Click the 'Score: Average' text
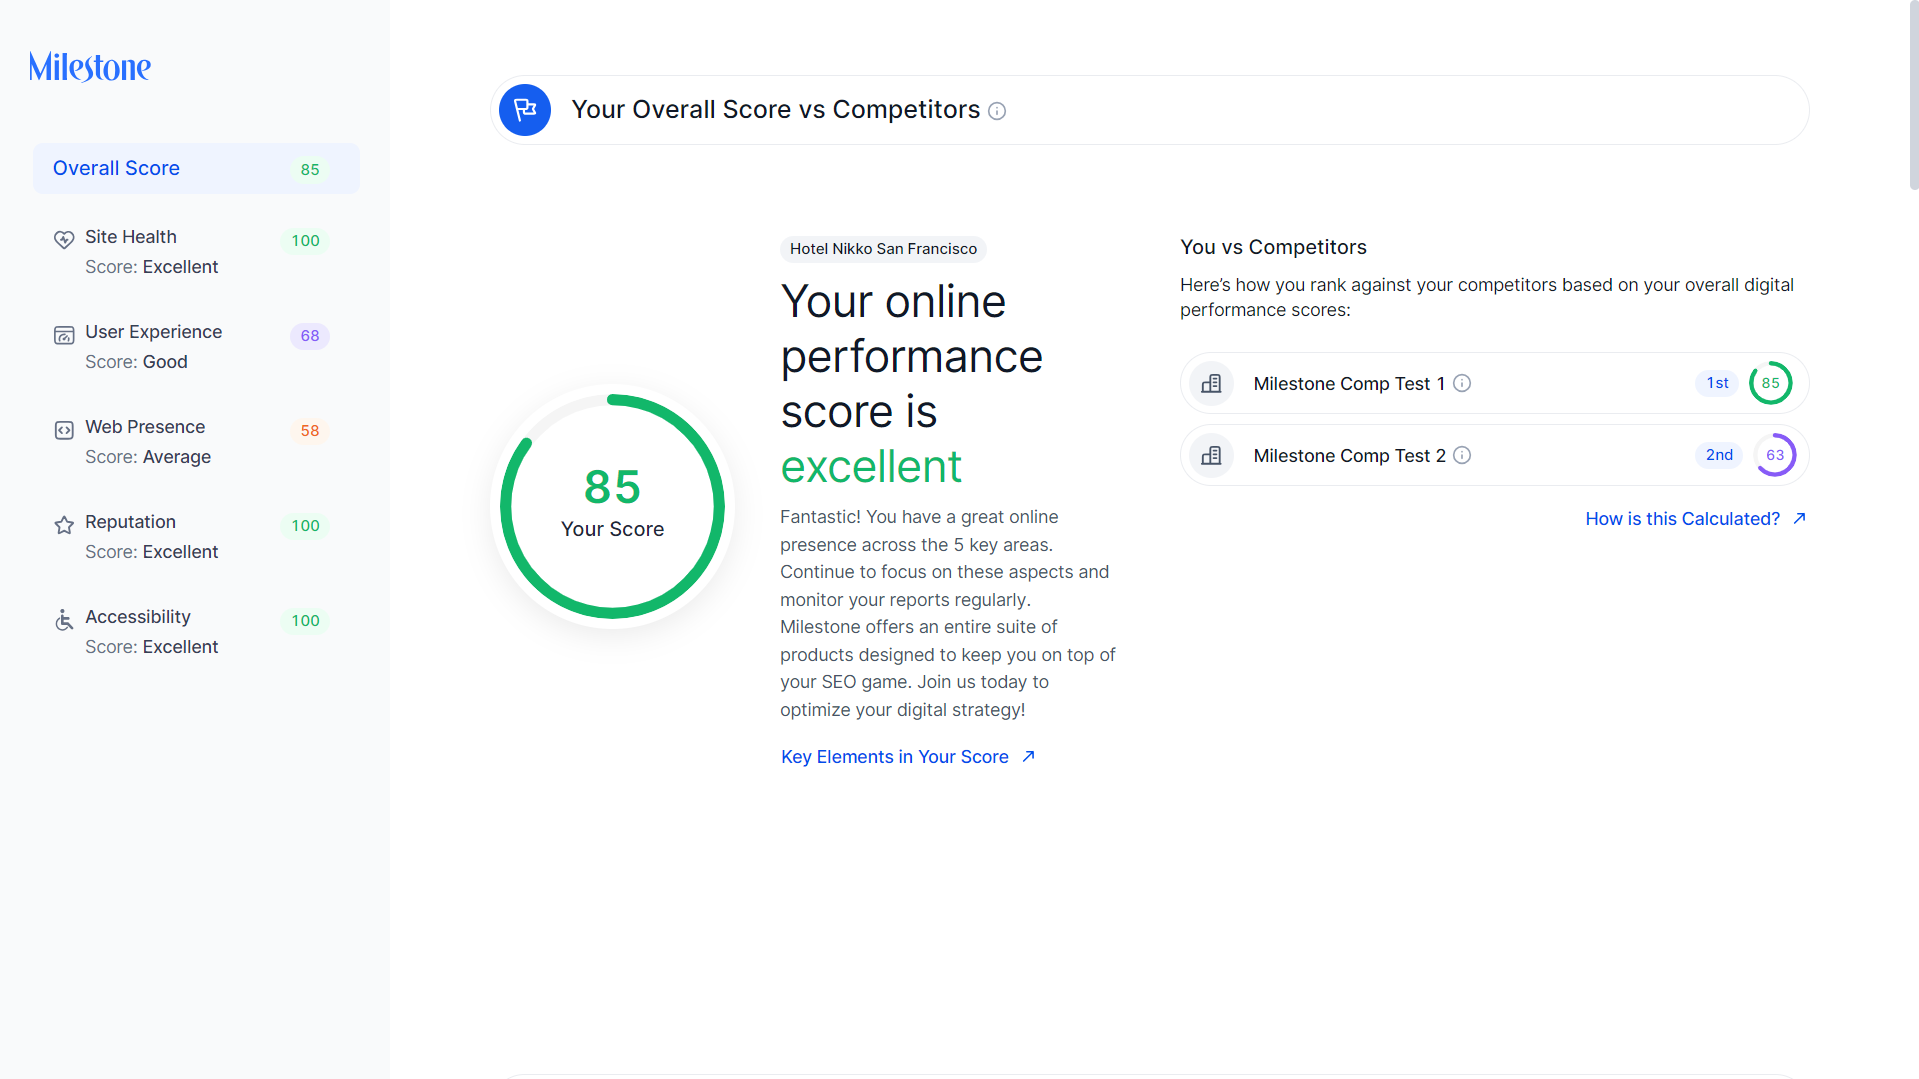Image resolution: width=1919 pixels, height=1079 pixels. [148, 457]
